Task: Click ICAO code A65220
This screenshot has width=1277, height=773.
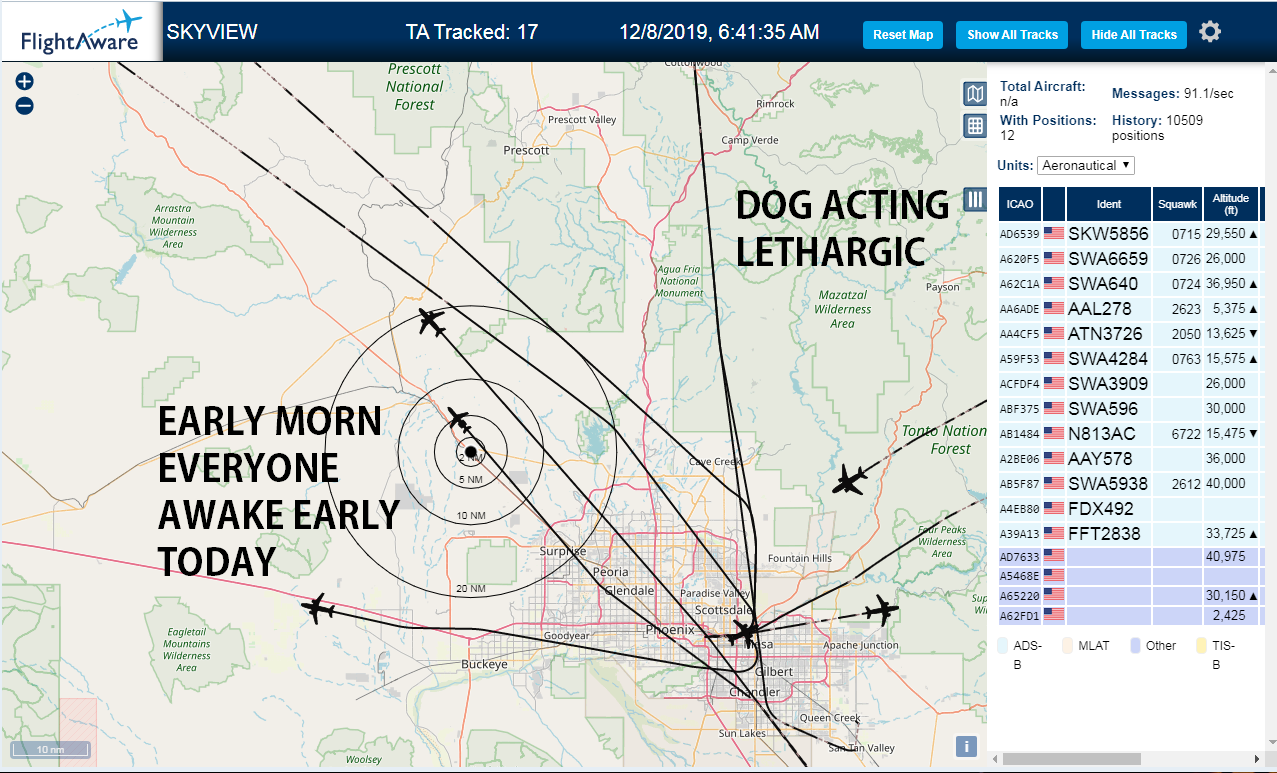Action: click(x=1019, y=596)
